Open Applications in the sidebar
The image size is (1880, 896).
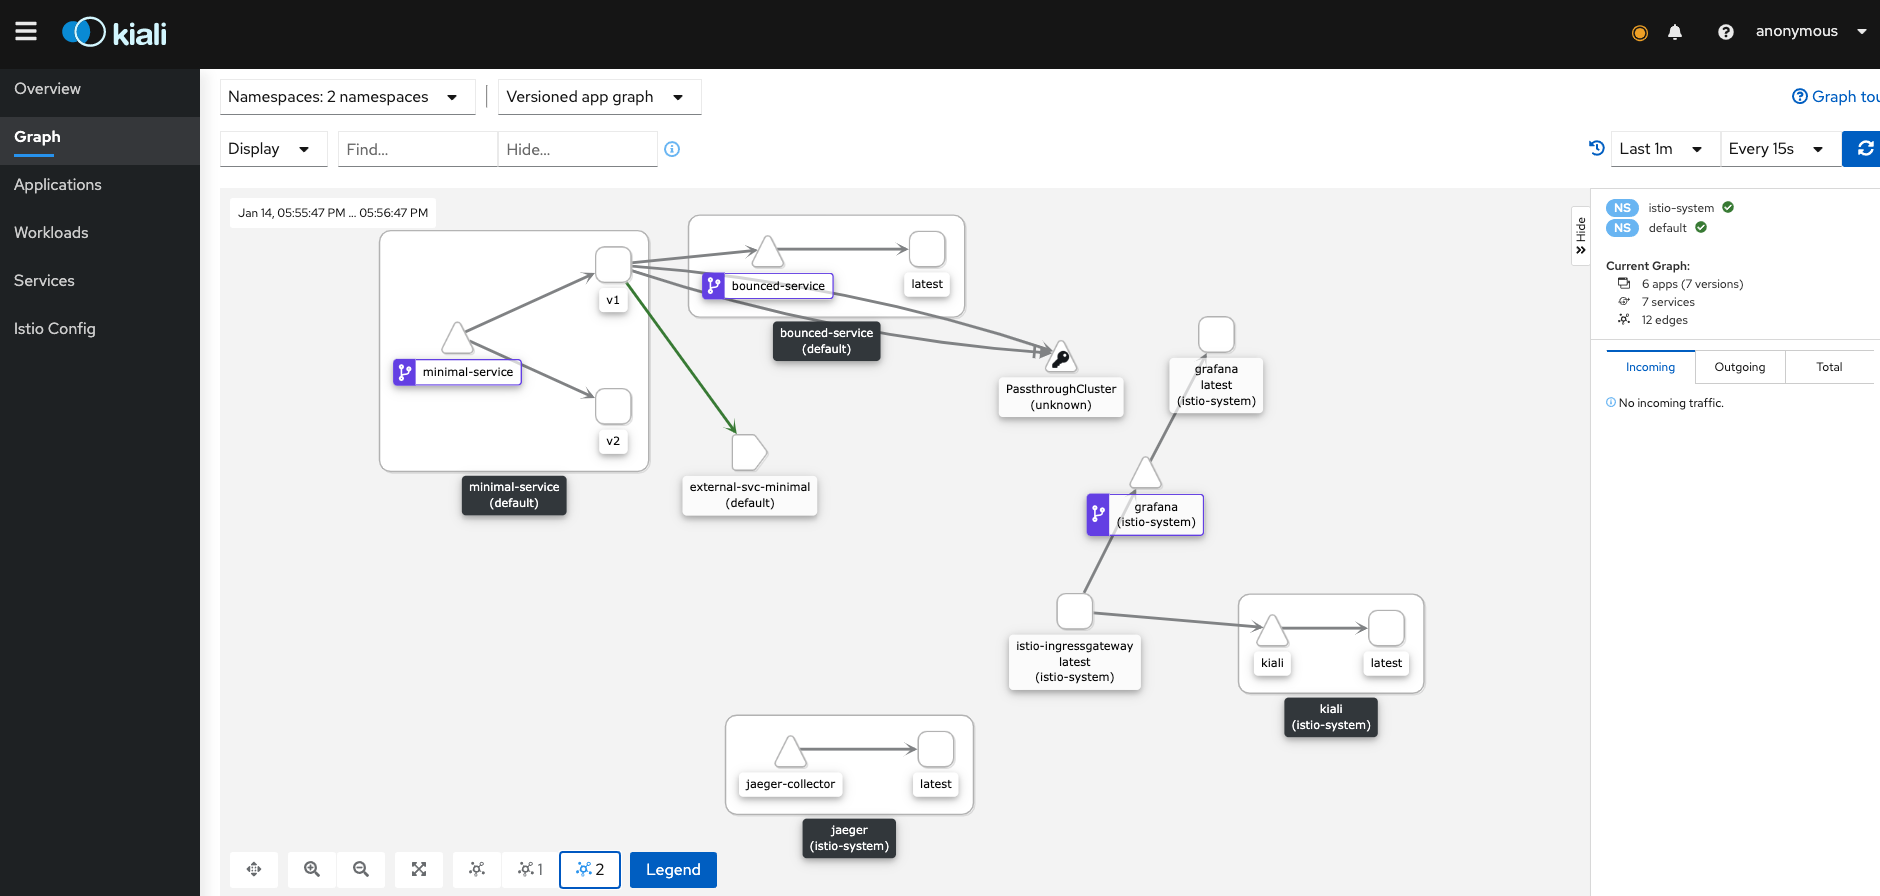100,185
